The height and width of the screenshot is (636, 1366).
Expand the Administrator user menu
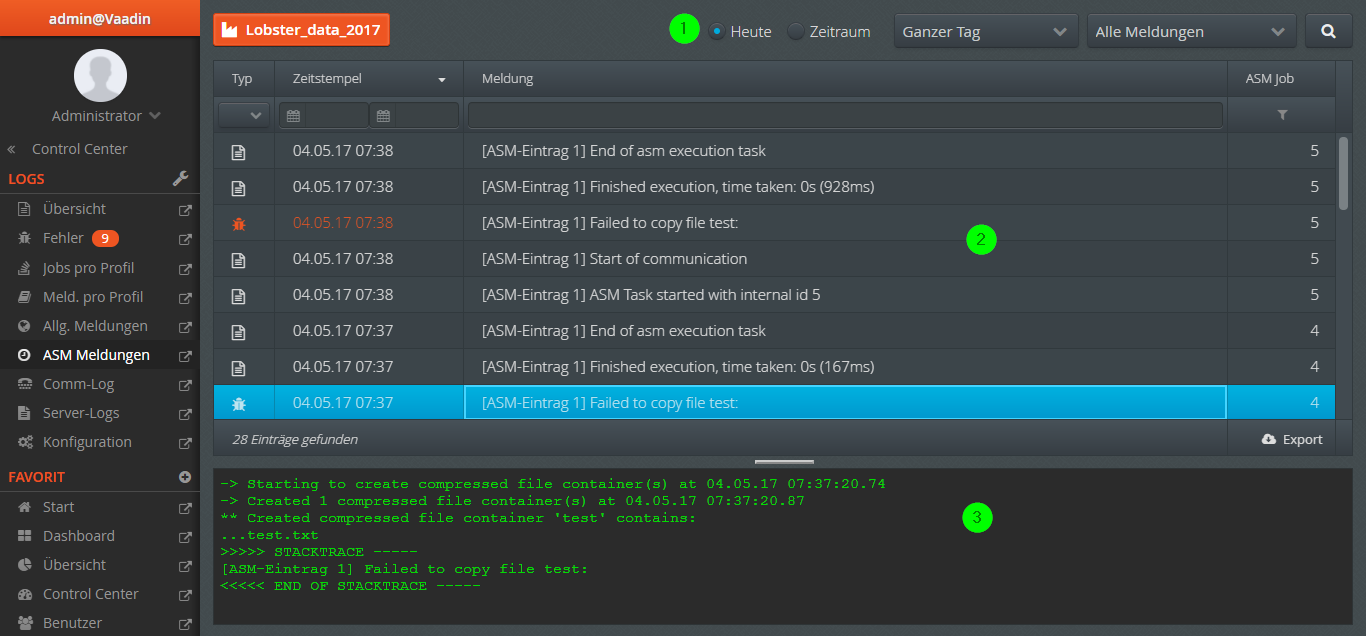(107, 116)
